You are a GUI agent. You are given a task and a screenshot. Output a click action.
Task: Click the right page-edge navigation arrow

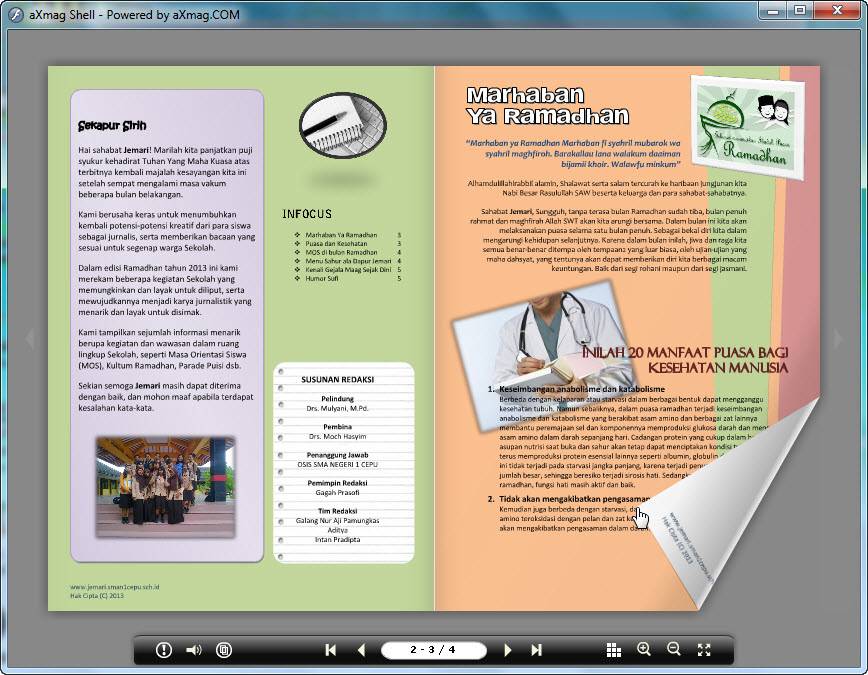[x=838, y=337]
